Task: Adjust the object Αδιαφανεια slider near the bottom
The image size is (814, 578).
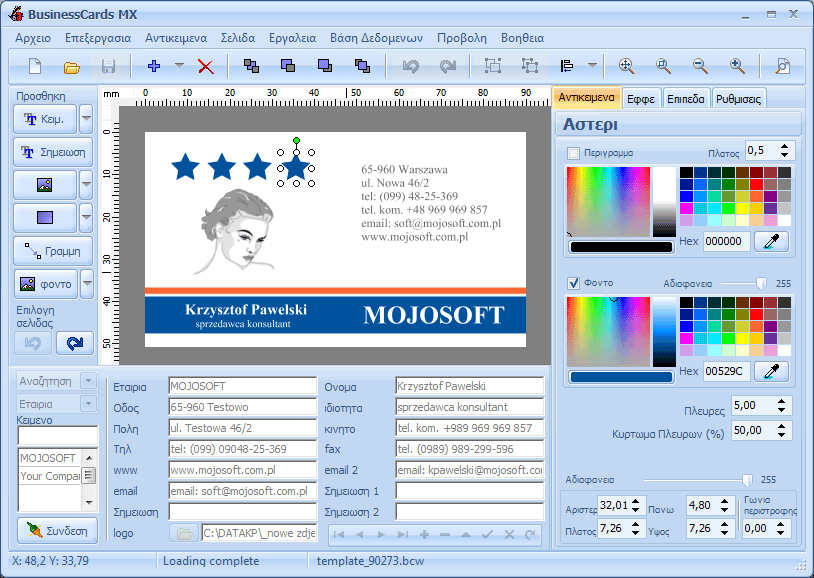Action: [747, 480]
